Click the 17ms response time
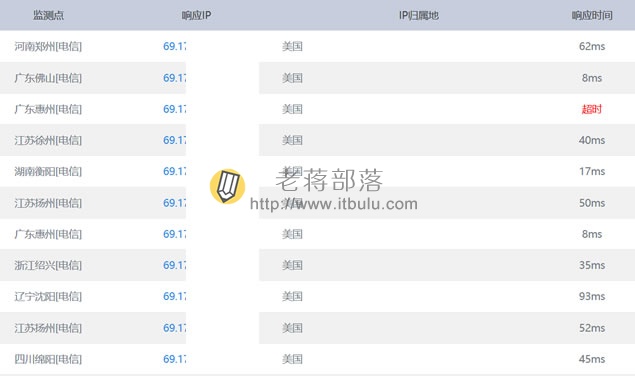Image resolution: width=635 pixels, height=376 pixels. pos(592,171)
